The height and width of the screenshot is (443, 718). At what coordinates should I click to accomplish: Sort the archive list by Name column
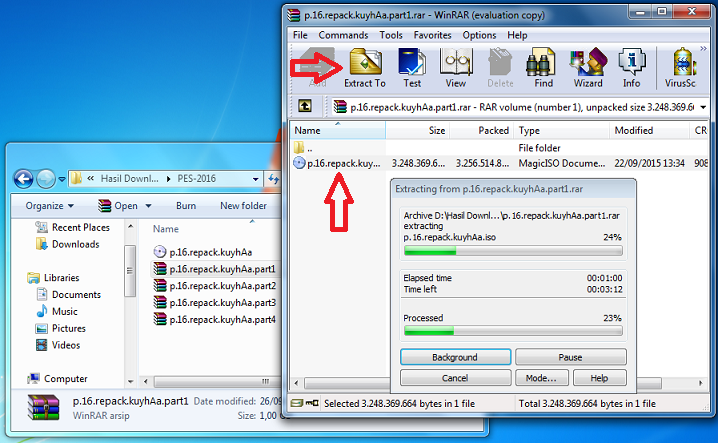(x=338, y=131)
